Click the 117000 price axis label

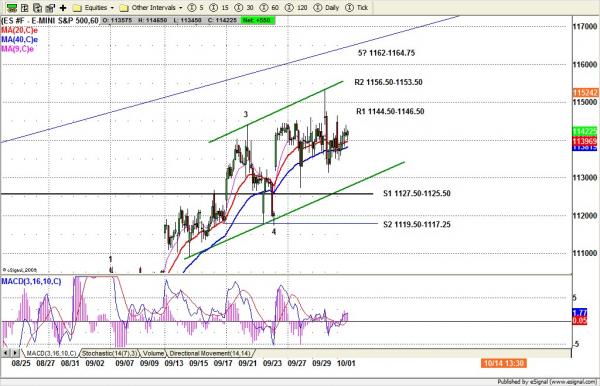(585, 26)
